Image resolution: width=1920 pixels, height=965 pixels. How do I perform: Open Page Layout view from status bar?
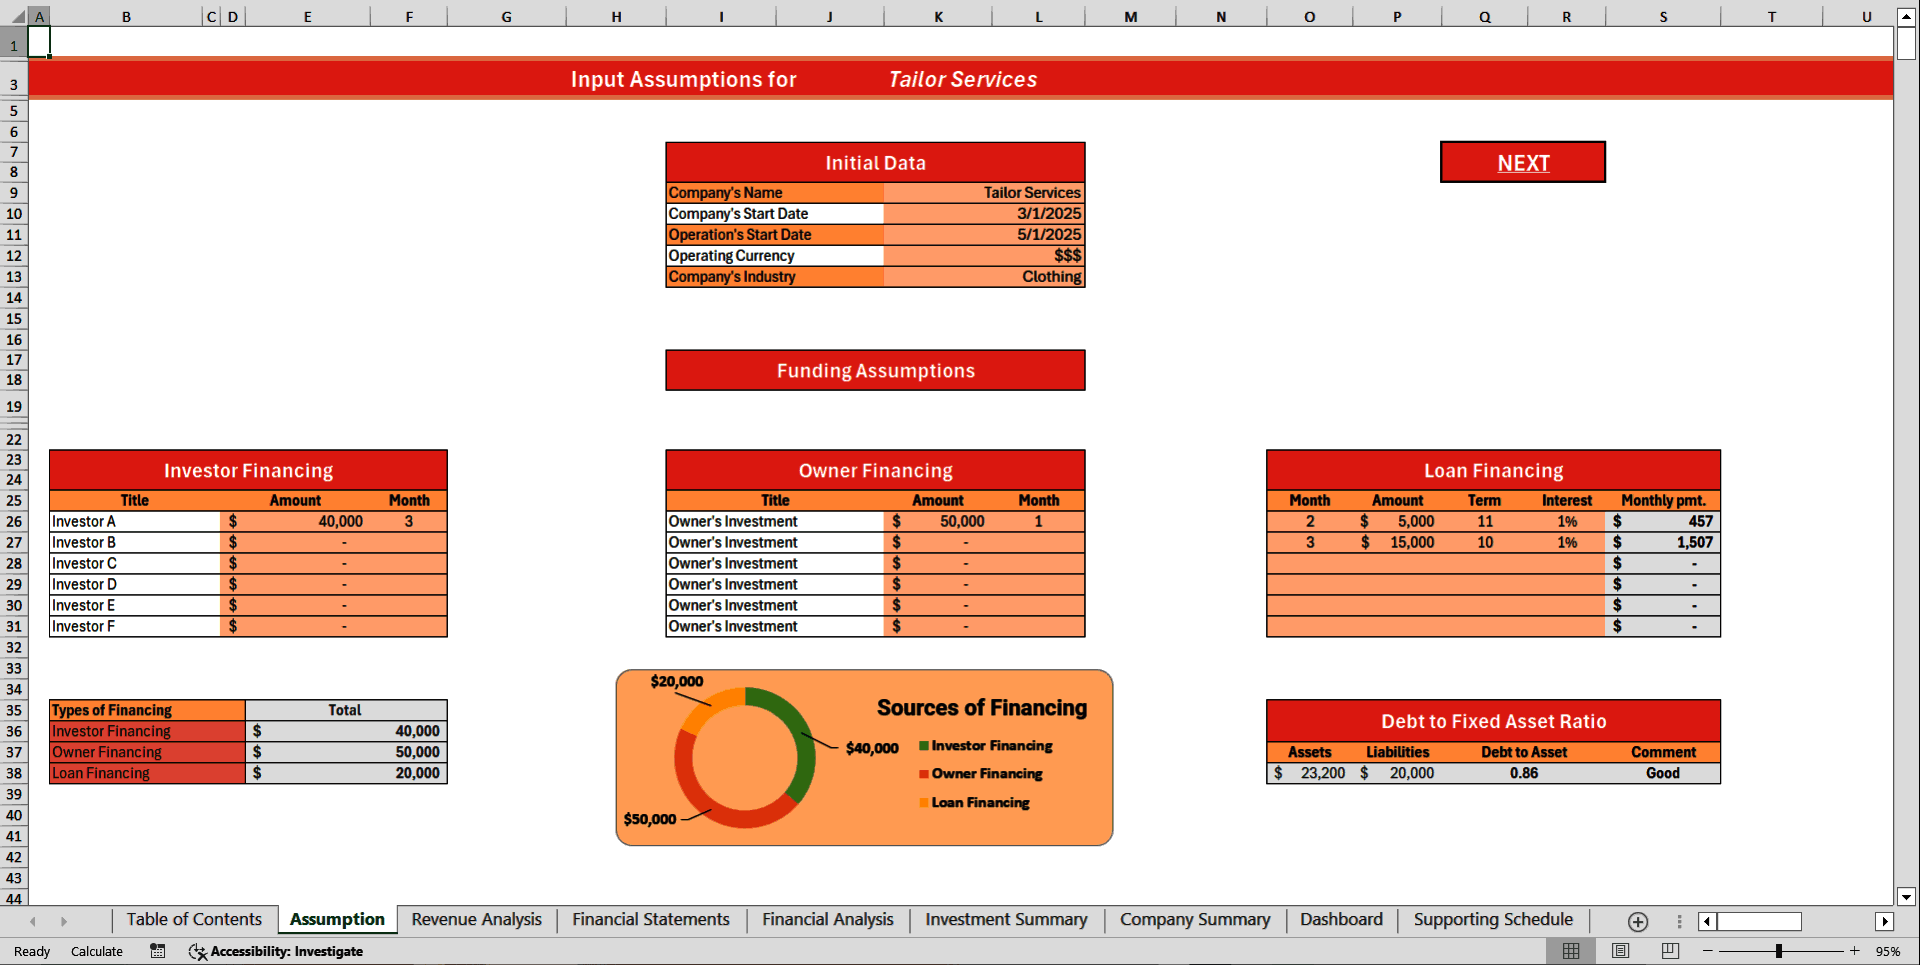[x=1621, y=951]
